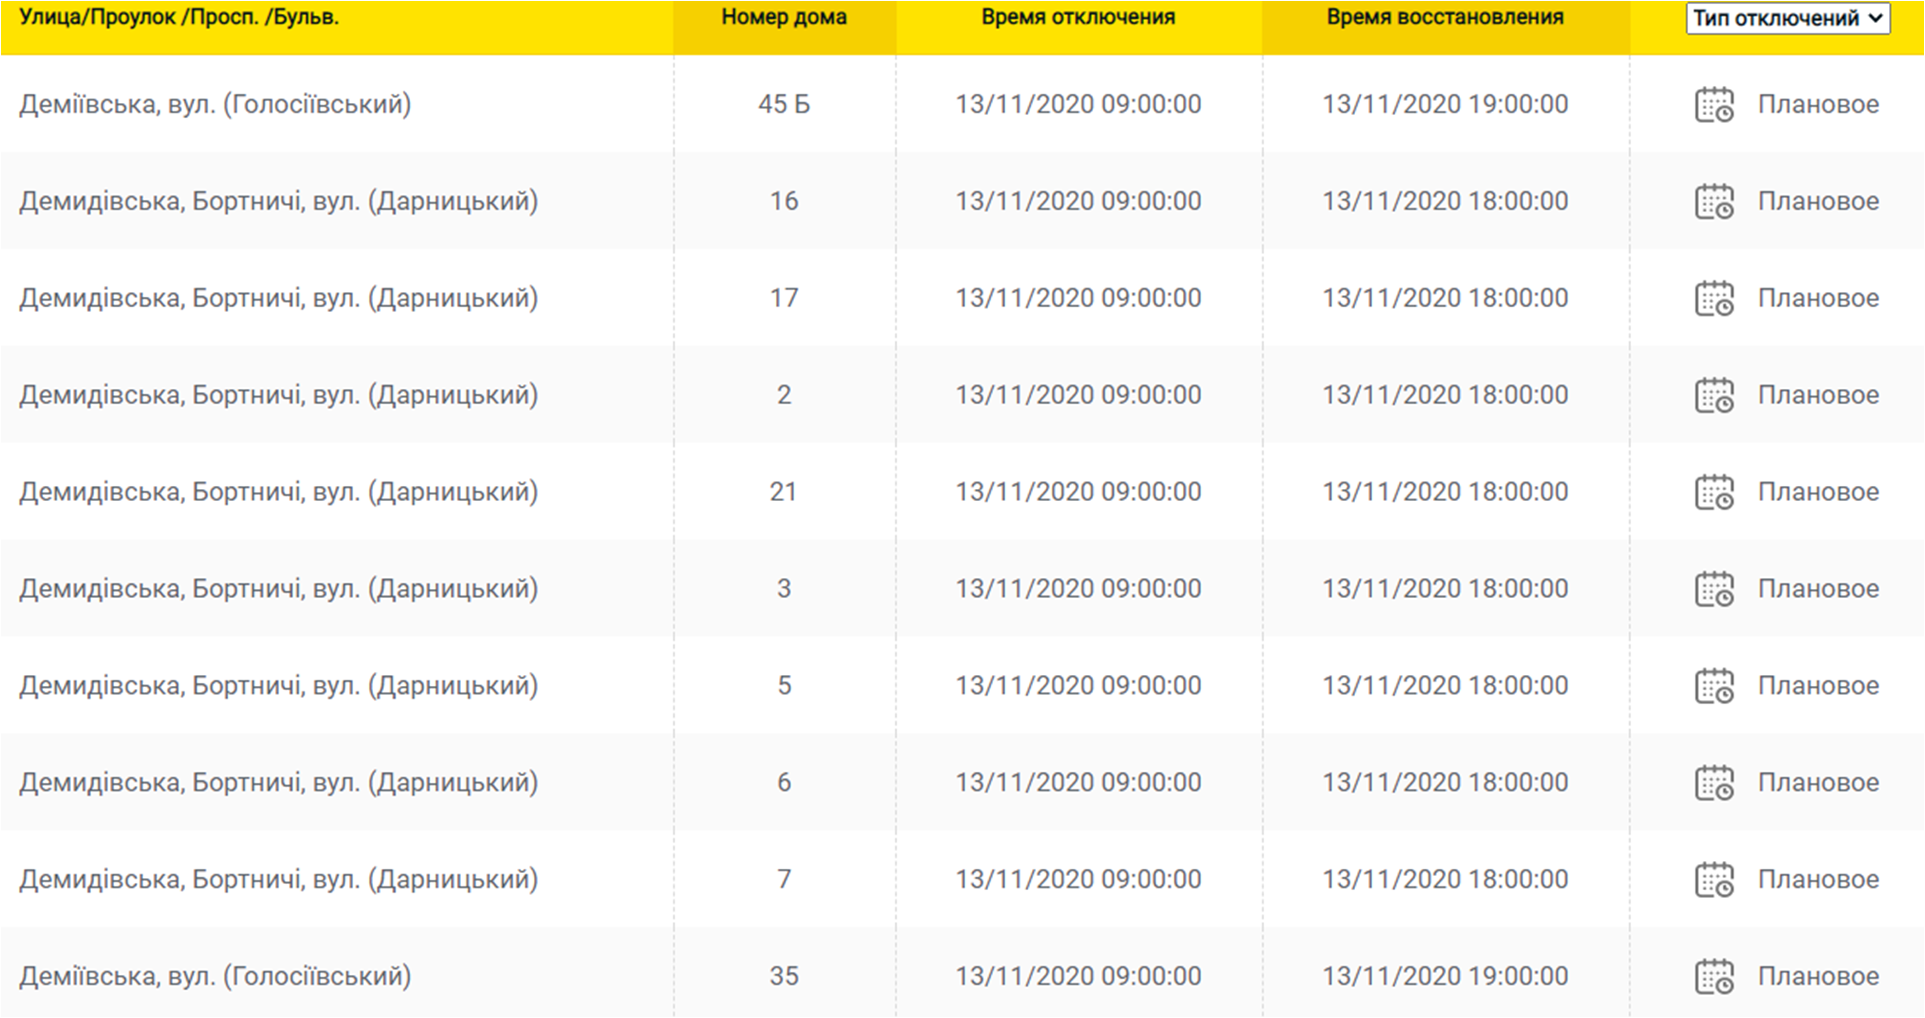Click calendar icon for Демидівська house 17
The width and height of the screenshot is (1925, 1018).
pos(1714,299)
